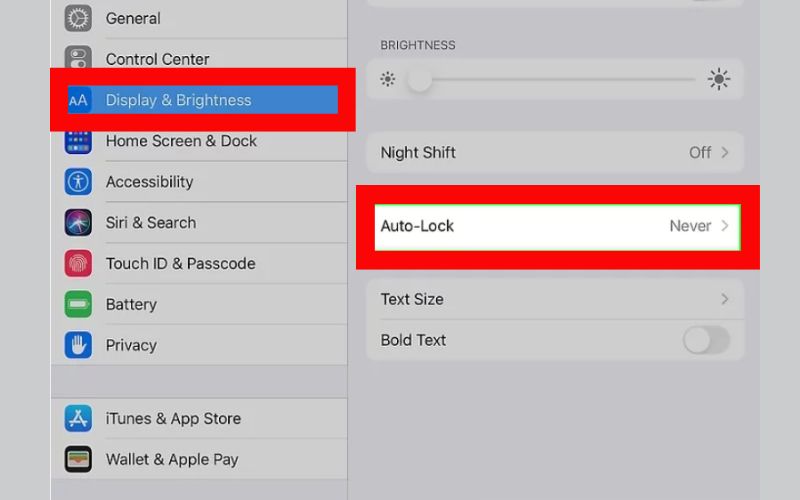This screenshot has width=800, height=500.
Task: Open the Accessibility settings label
Action: (x=149, y=182)
